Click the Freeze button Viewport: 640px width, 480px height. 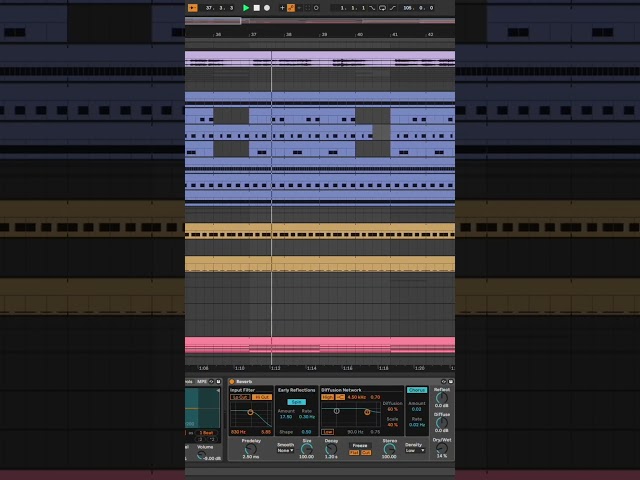[360, 446]
